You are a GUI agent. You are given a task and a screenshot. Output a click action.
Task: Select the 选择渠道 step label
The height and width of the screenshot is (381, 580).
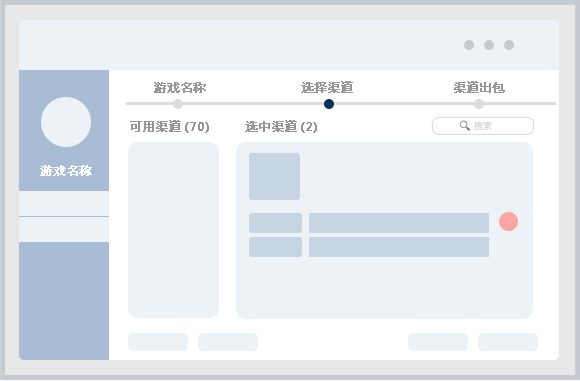click(x=327, y=88)
